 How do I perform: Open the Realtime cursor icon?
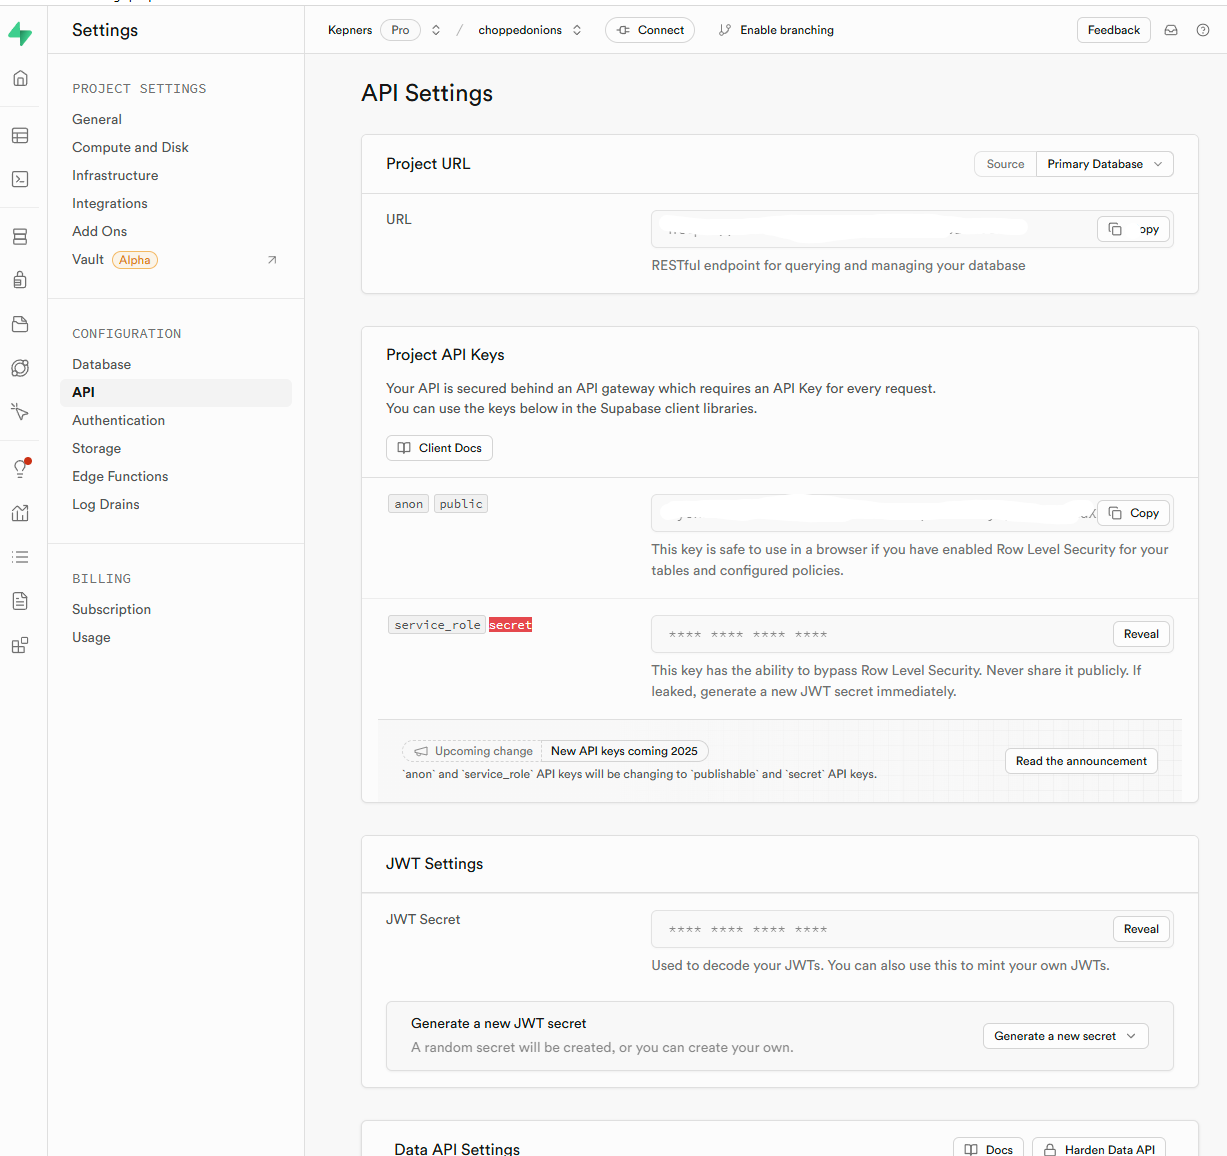(x=20, y=412)
